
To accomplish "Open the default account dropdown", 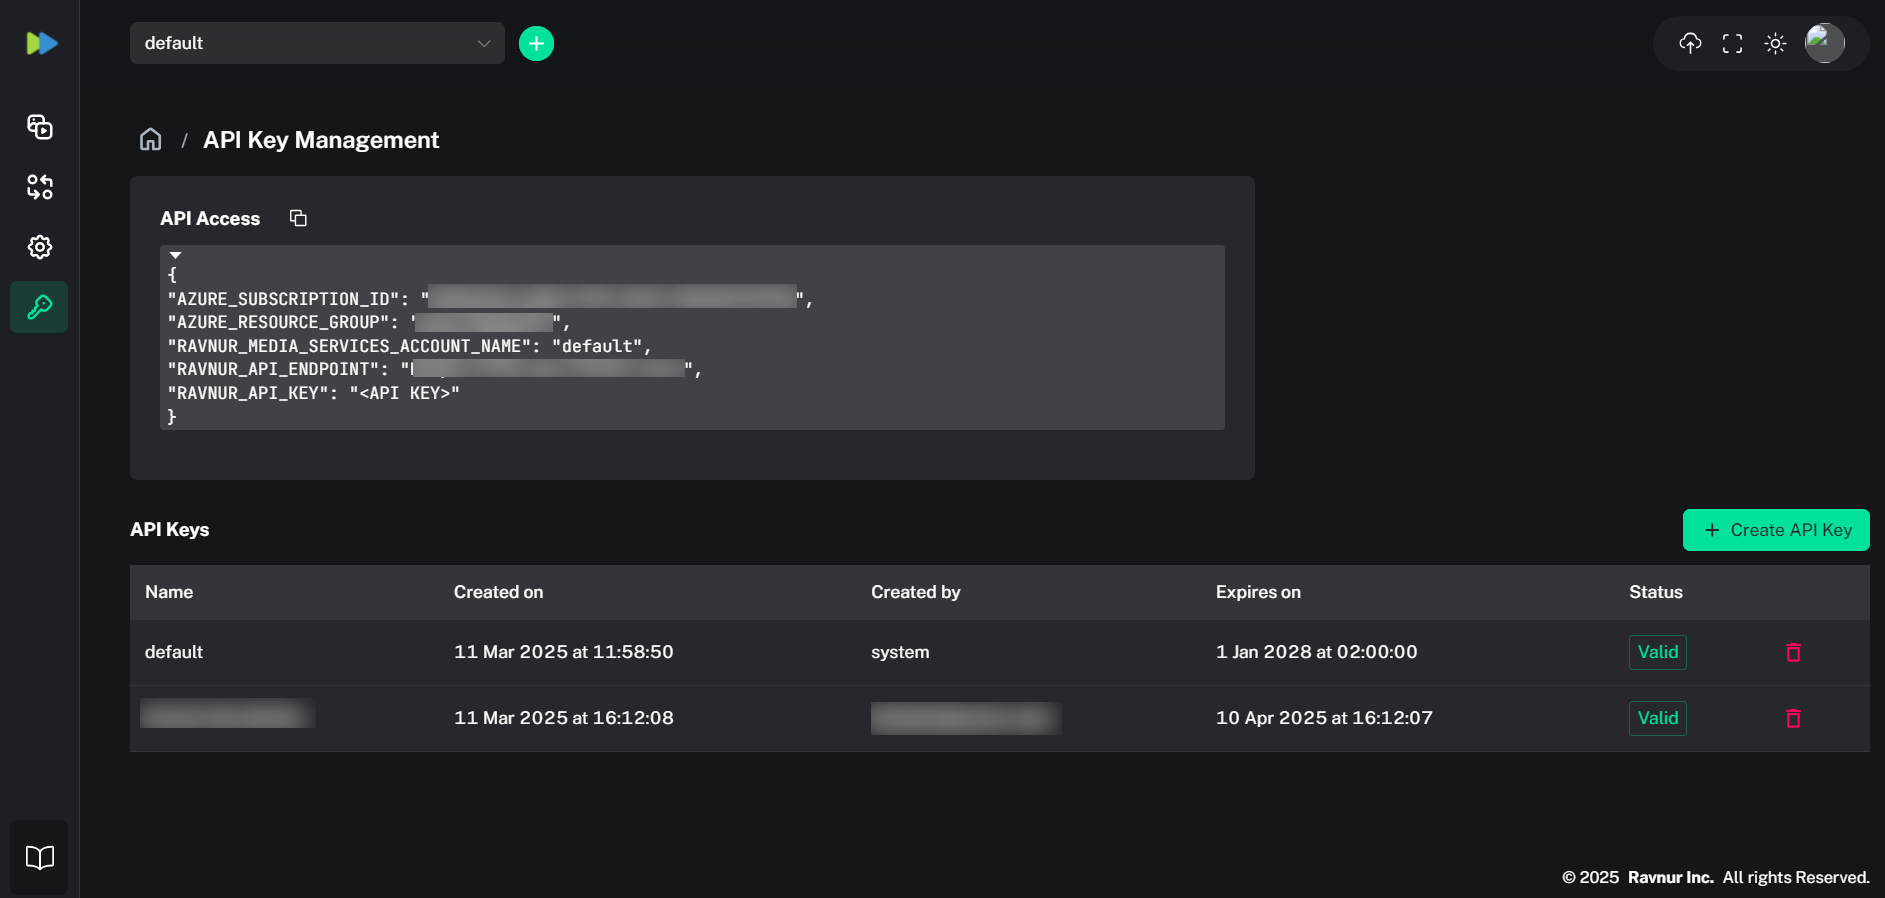I will pyautogui.click(x=317, y=43).
